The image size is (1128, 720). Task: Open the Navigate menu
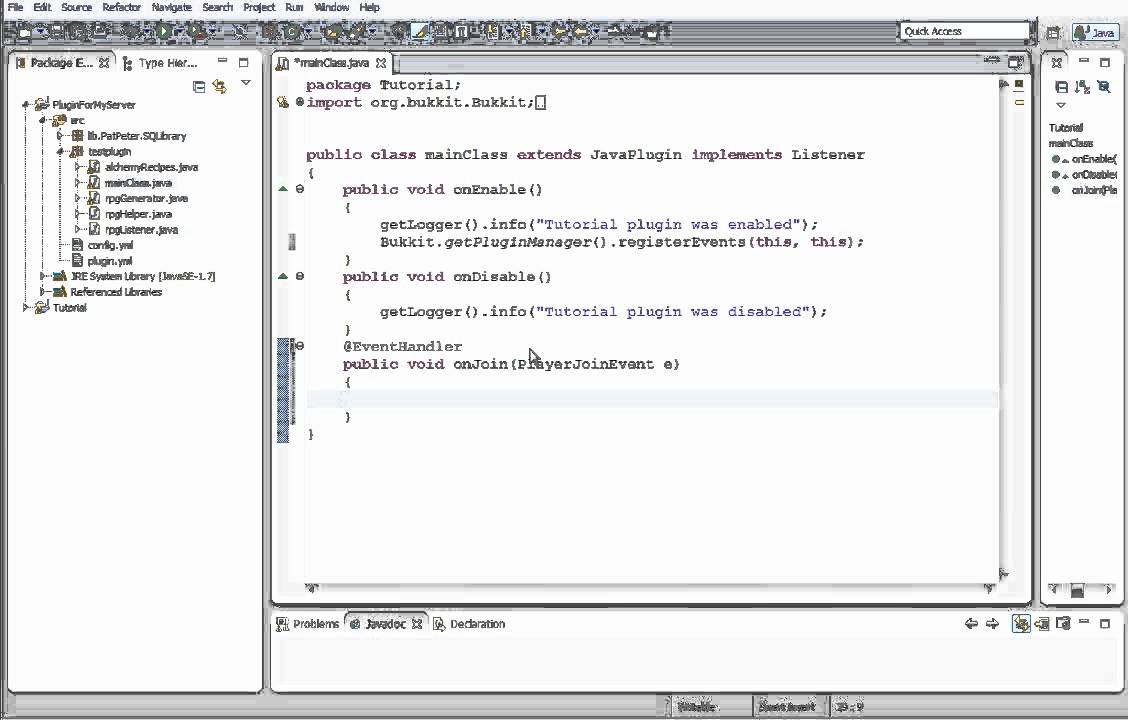(x=171, y=7)
